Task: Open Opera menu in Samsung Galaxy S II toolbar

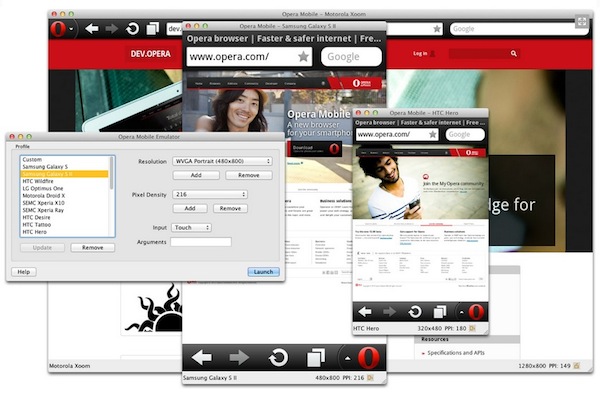Action: pos(368,358)
